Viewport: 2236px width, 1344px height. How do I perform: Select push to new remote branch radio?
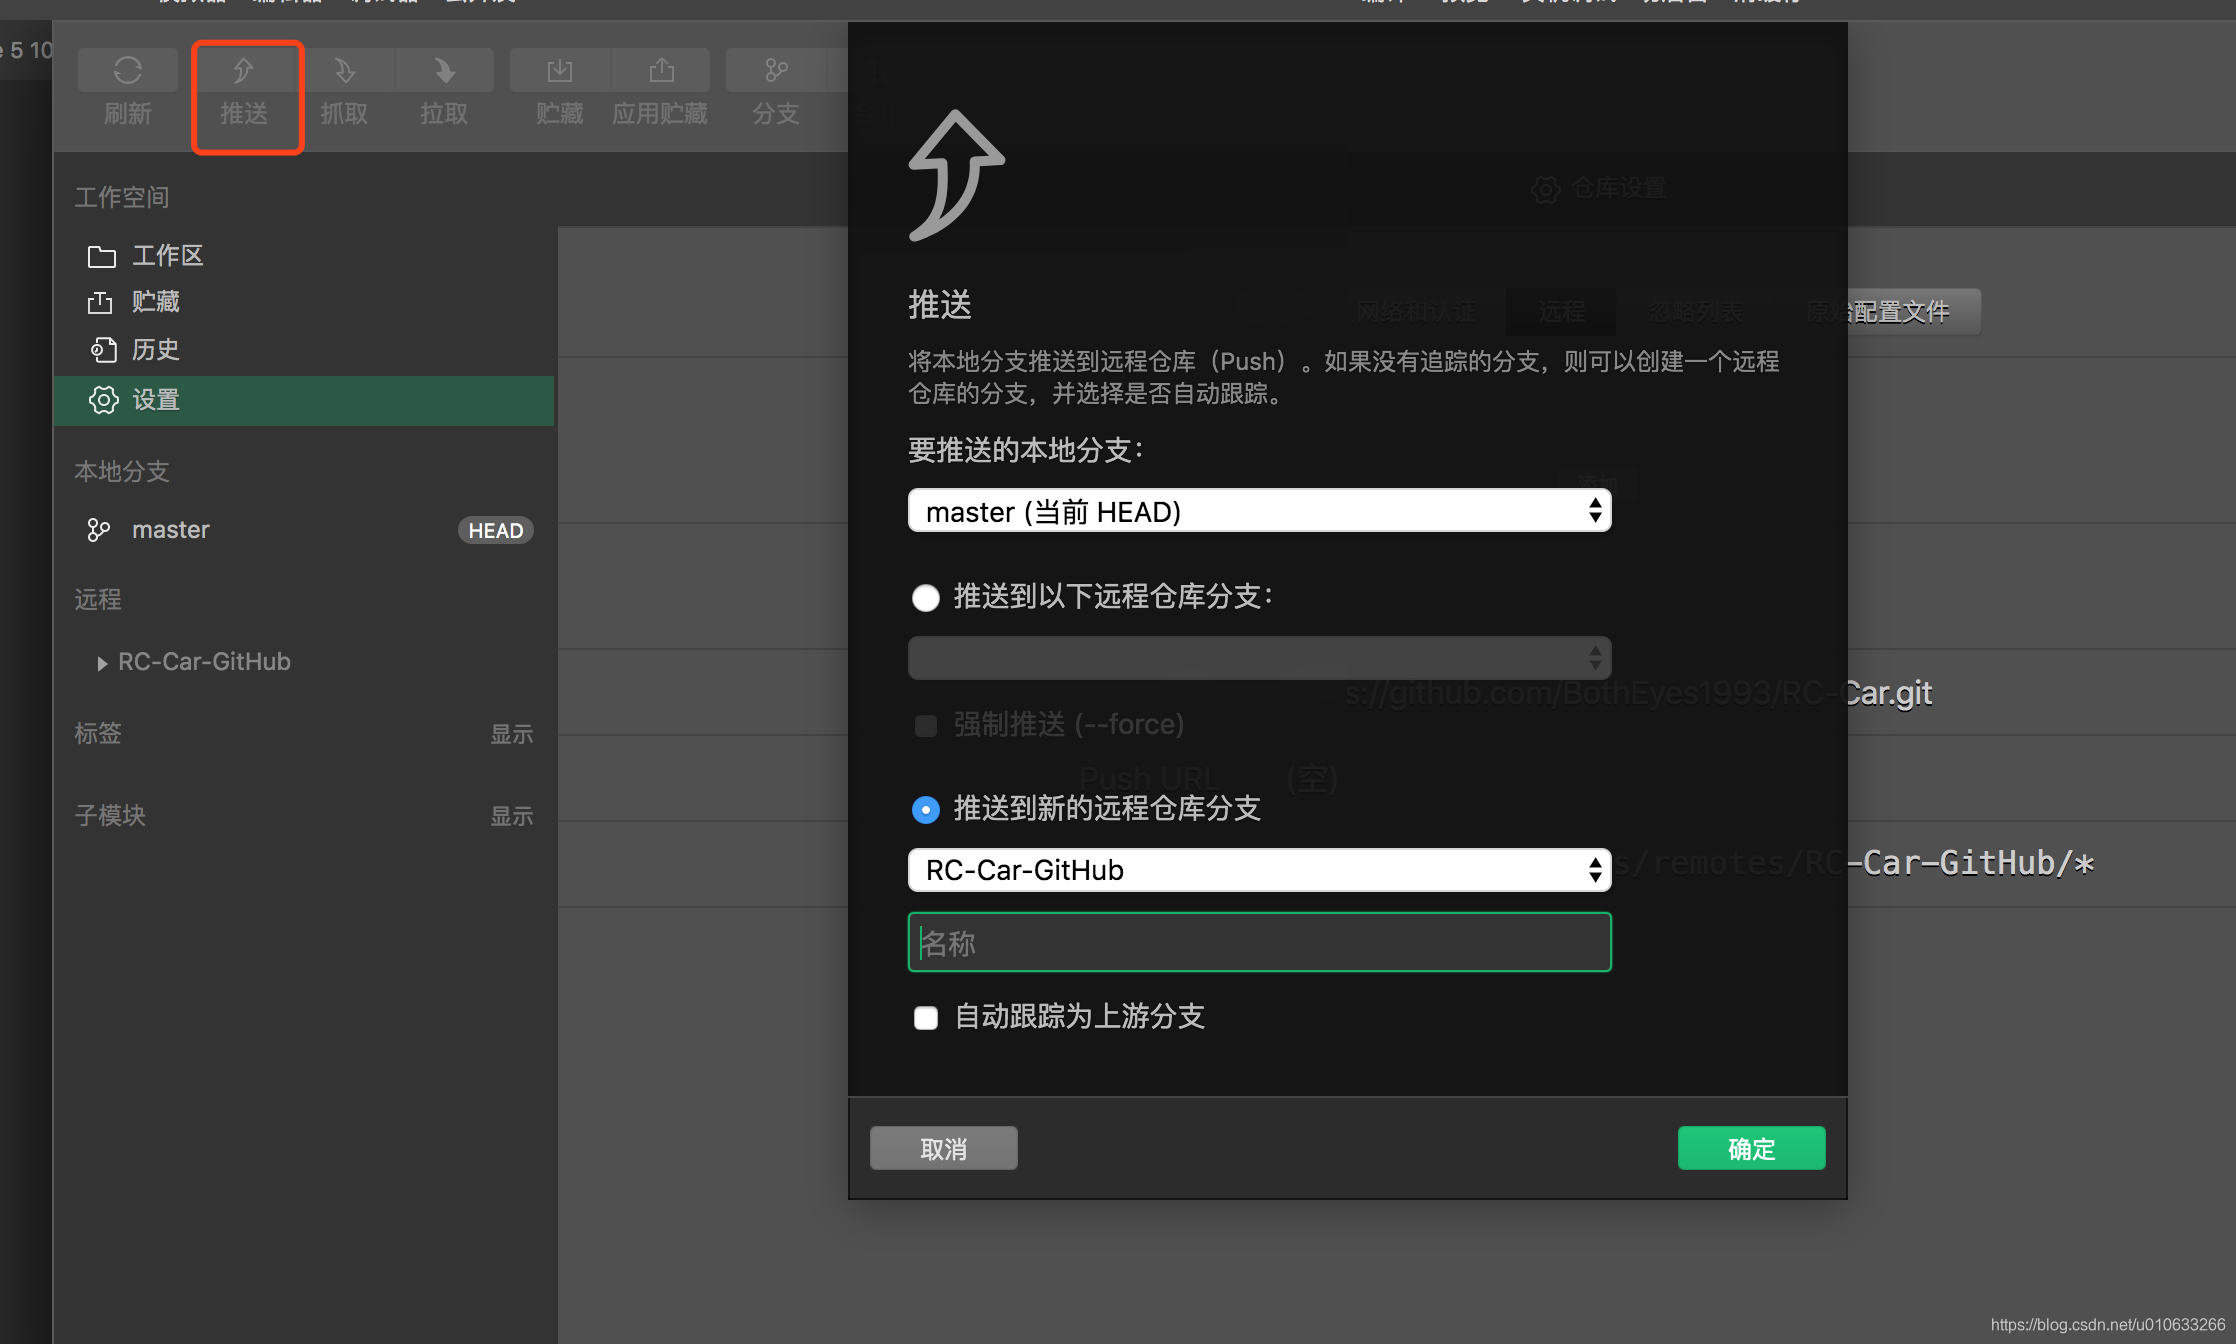pyautogui.click(x=926, y=809)
